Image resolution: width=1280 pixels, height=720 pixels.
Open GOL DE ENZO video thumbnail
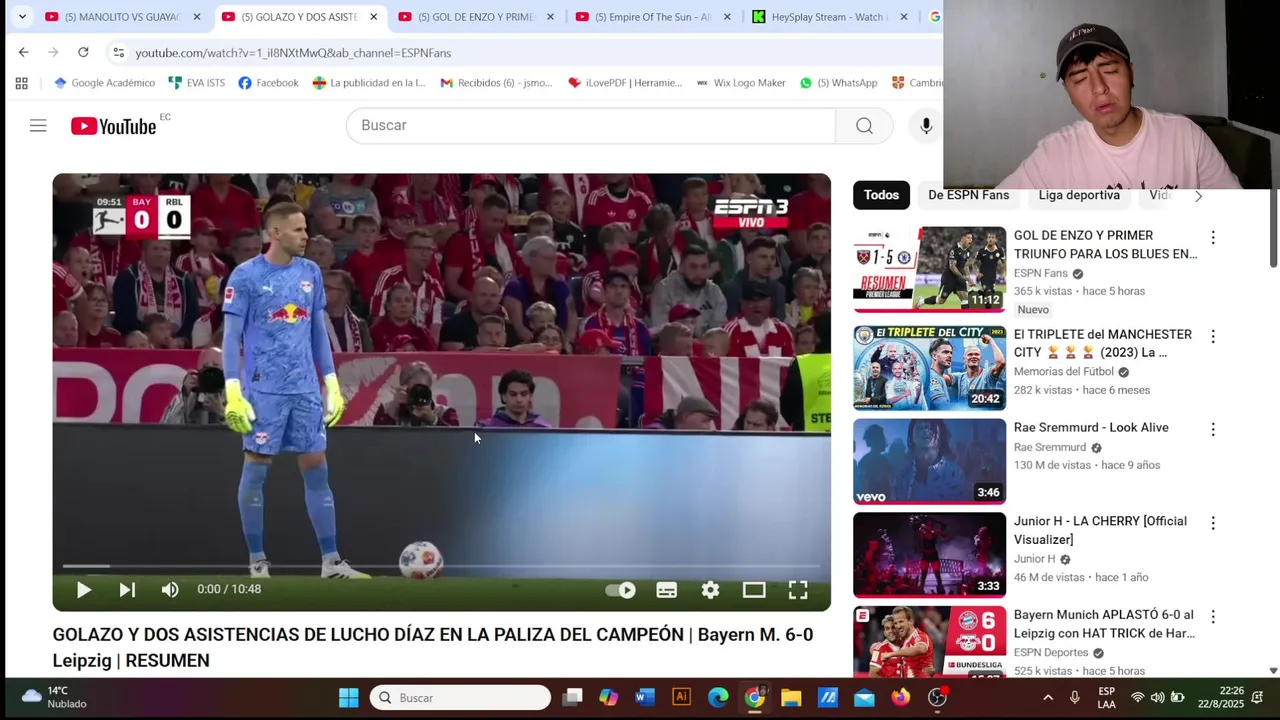pos(929,269)
